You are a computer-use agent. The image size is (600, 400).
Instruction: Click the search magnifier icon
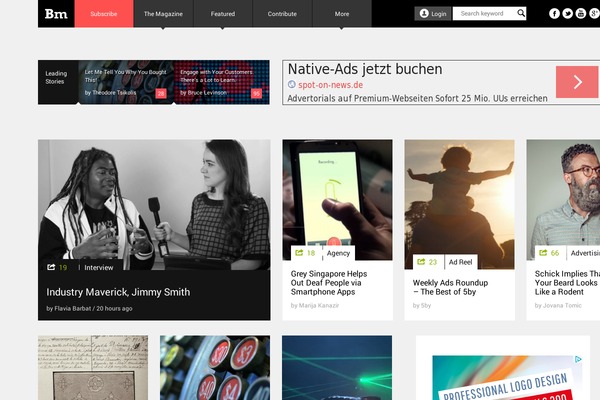pos(521,13)
